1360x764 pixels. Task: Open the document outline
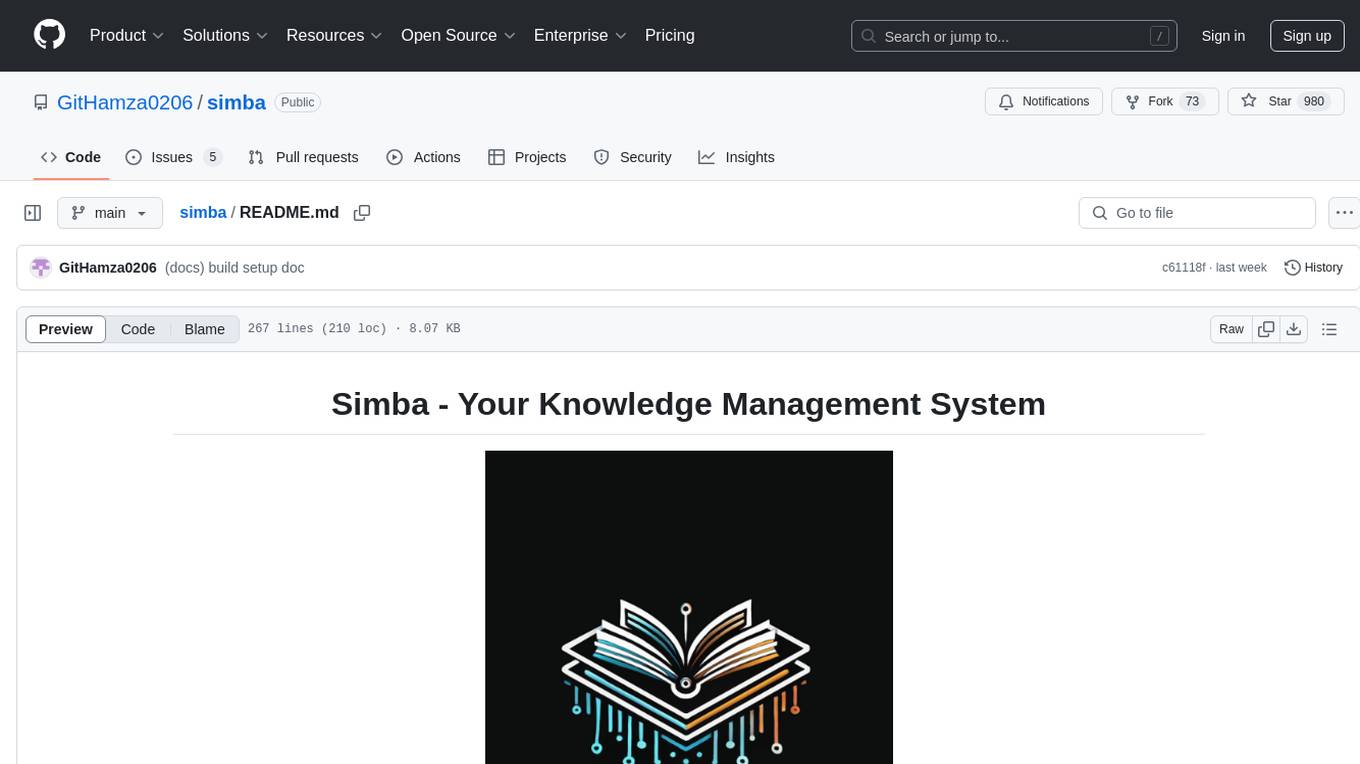(1329, 329)
